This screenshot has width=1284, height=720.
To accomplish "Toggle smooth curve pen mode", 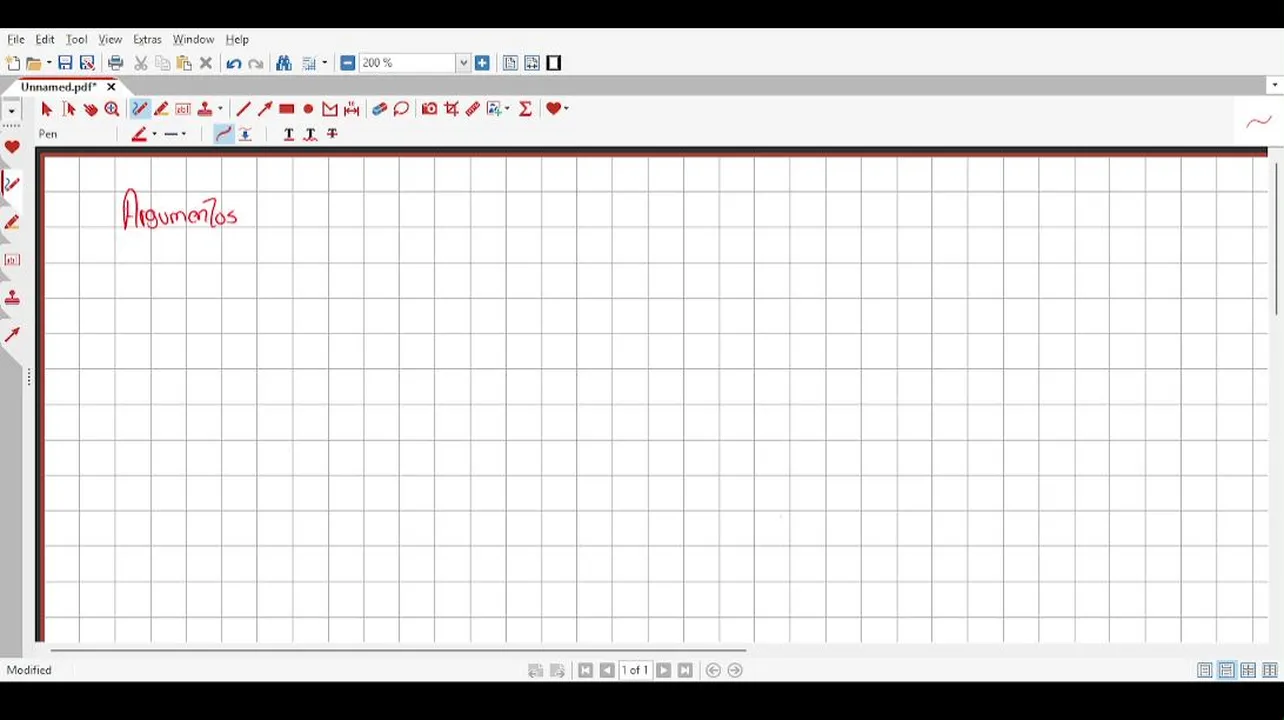I will click(224, 134).
